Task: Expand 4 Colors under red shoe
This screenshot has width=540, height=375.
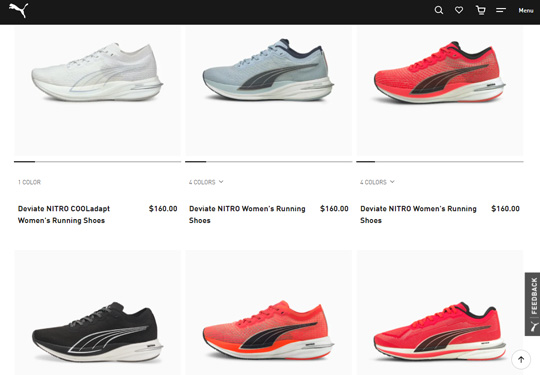Action: (377, 182)
